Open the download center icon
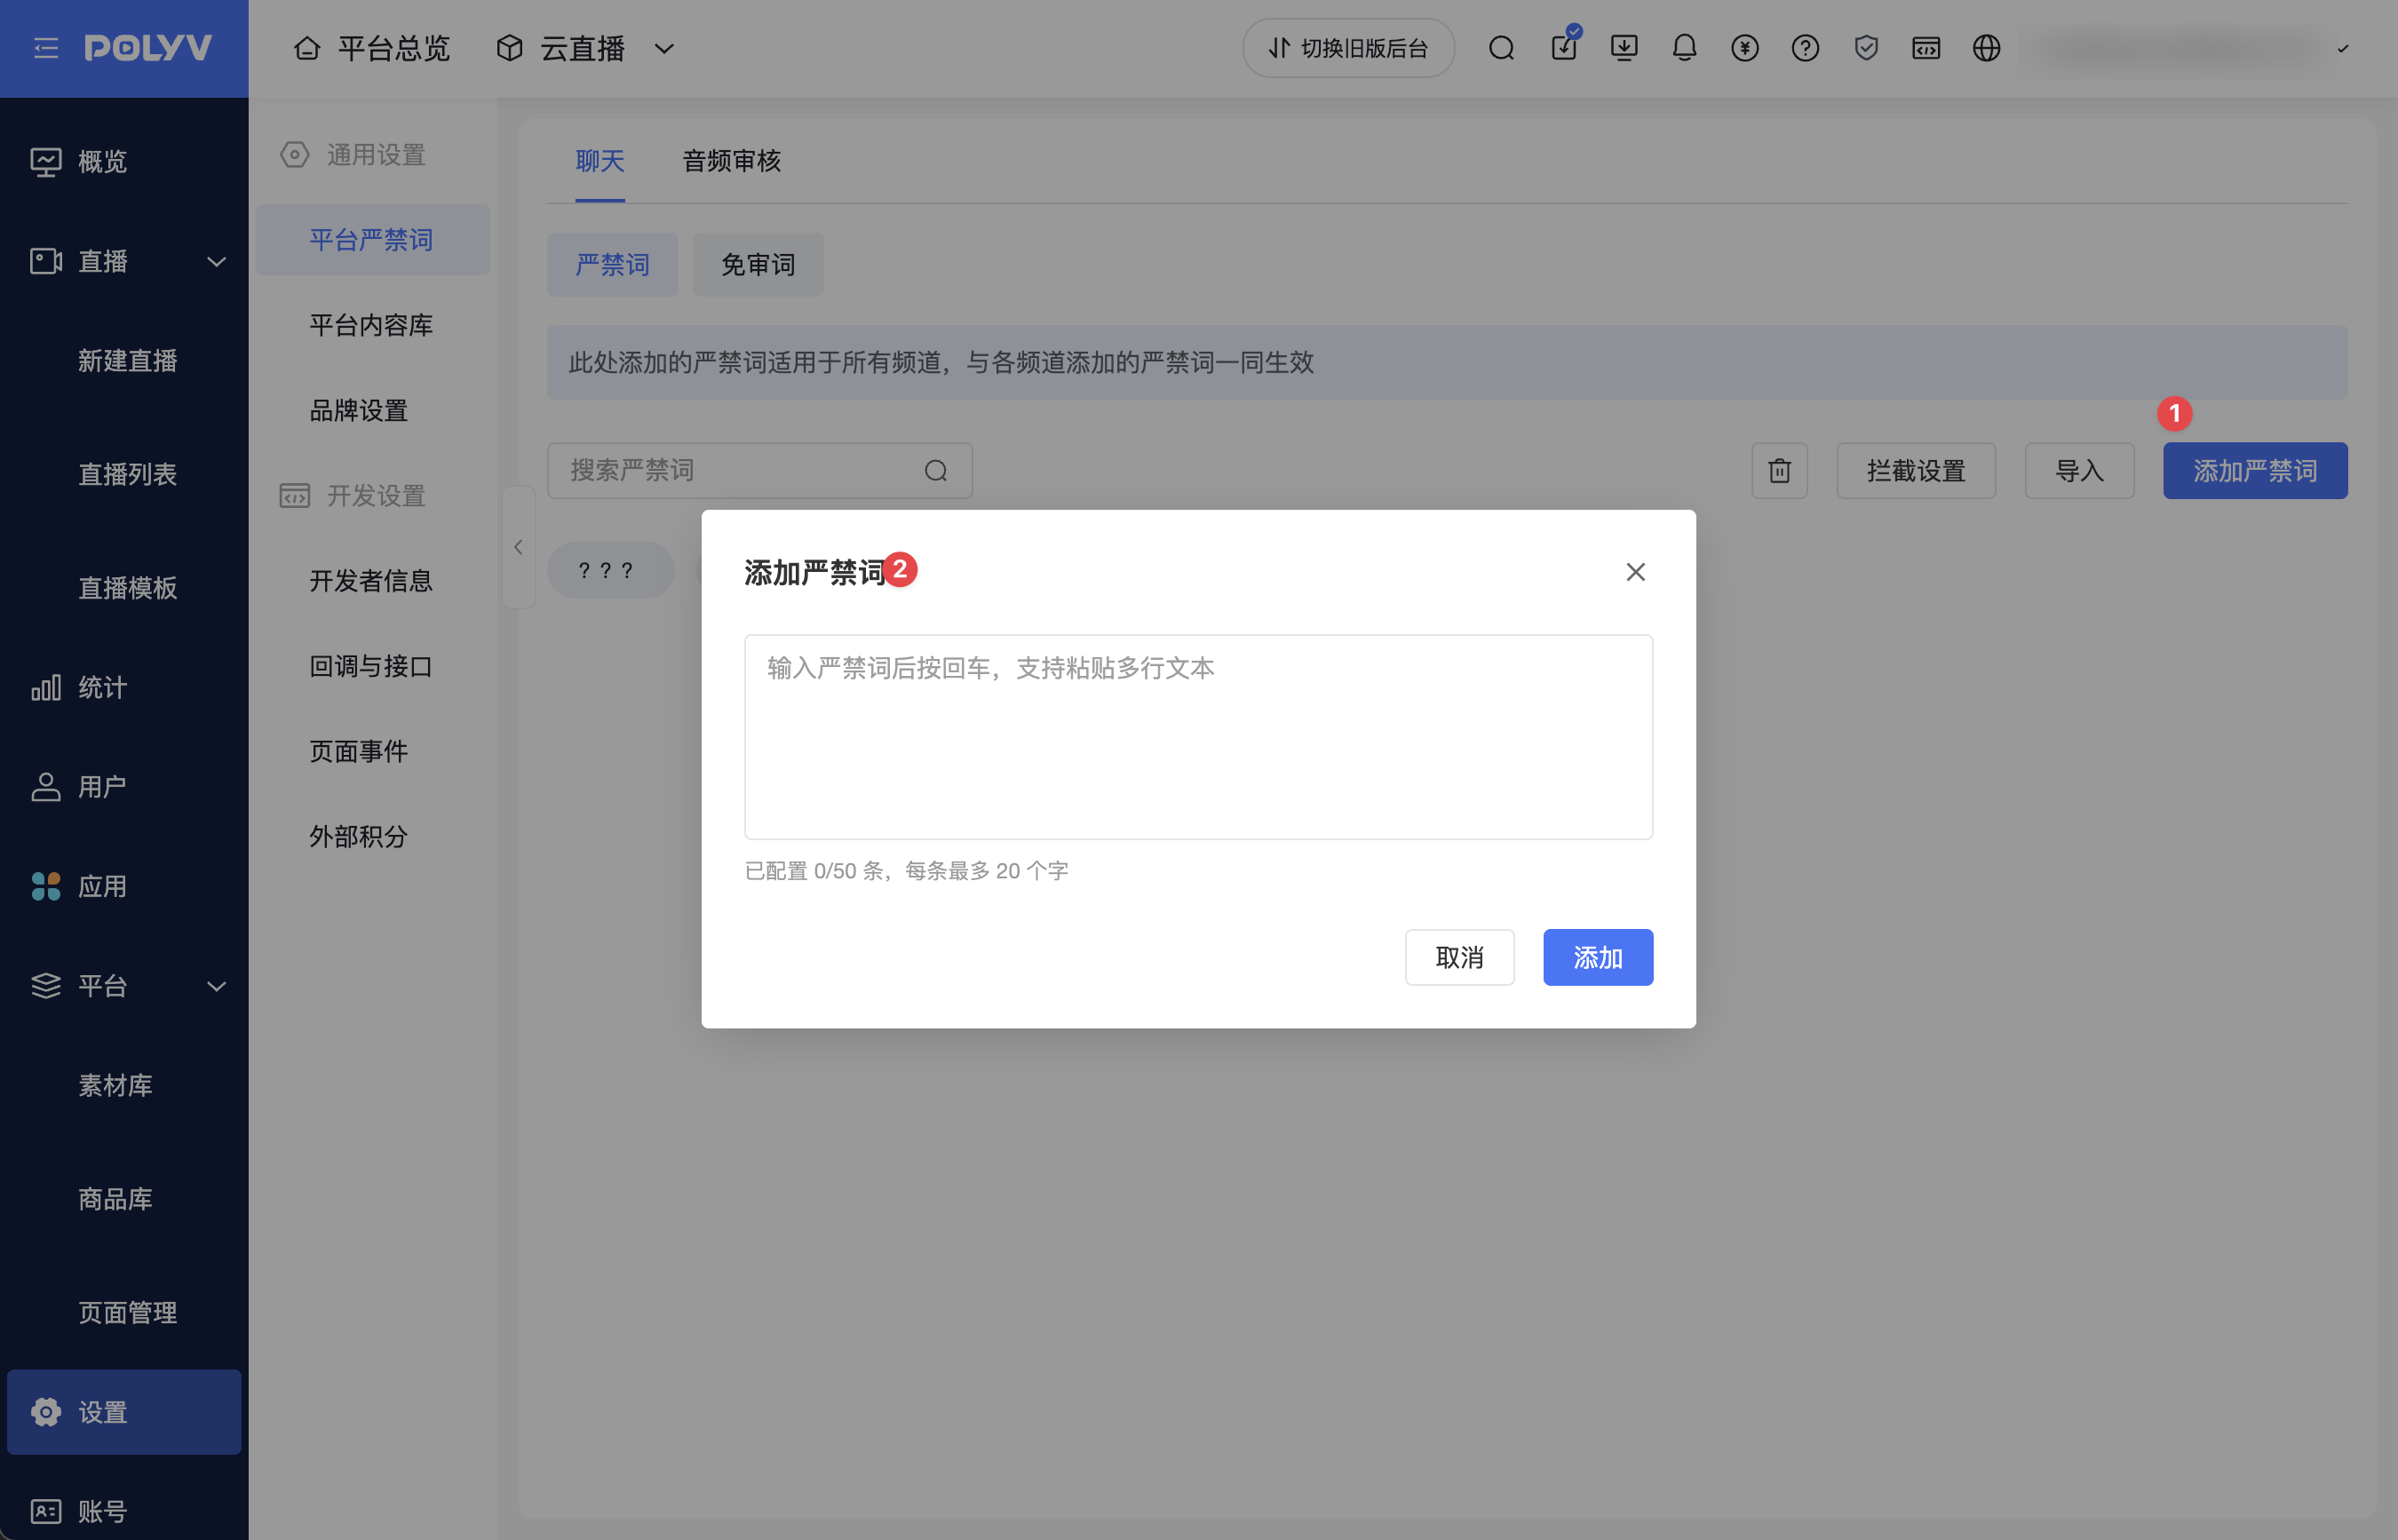Viewport: 2398px width, 1540px height. pos(1624,48)
